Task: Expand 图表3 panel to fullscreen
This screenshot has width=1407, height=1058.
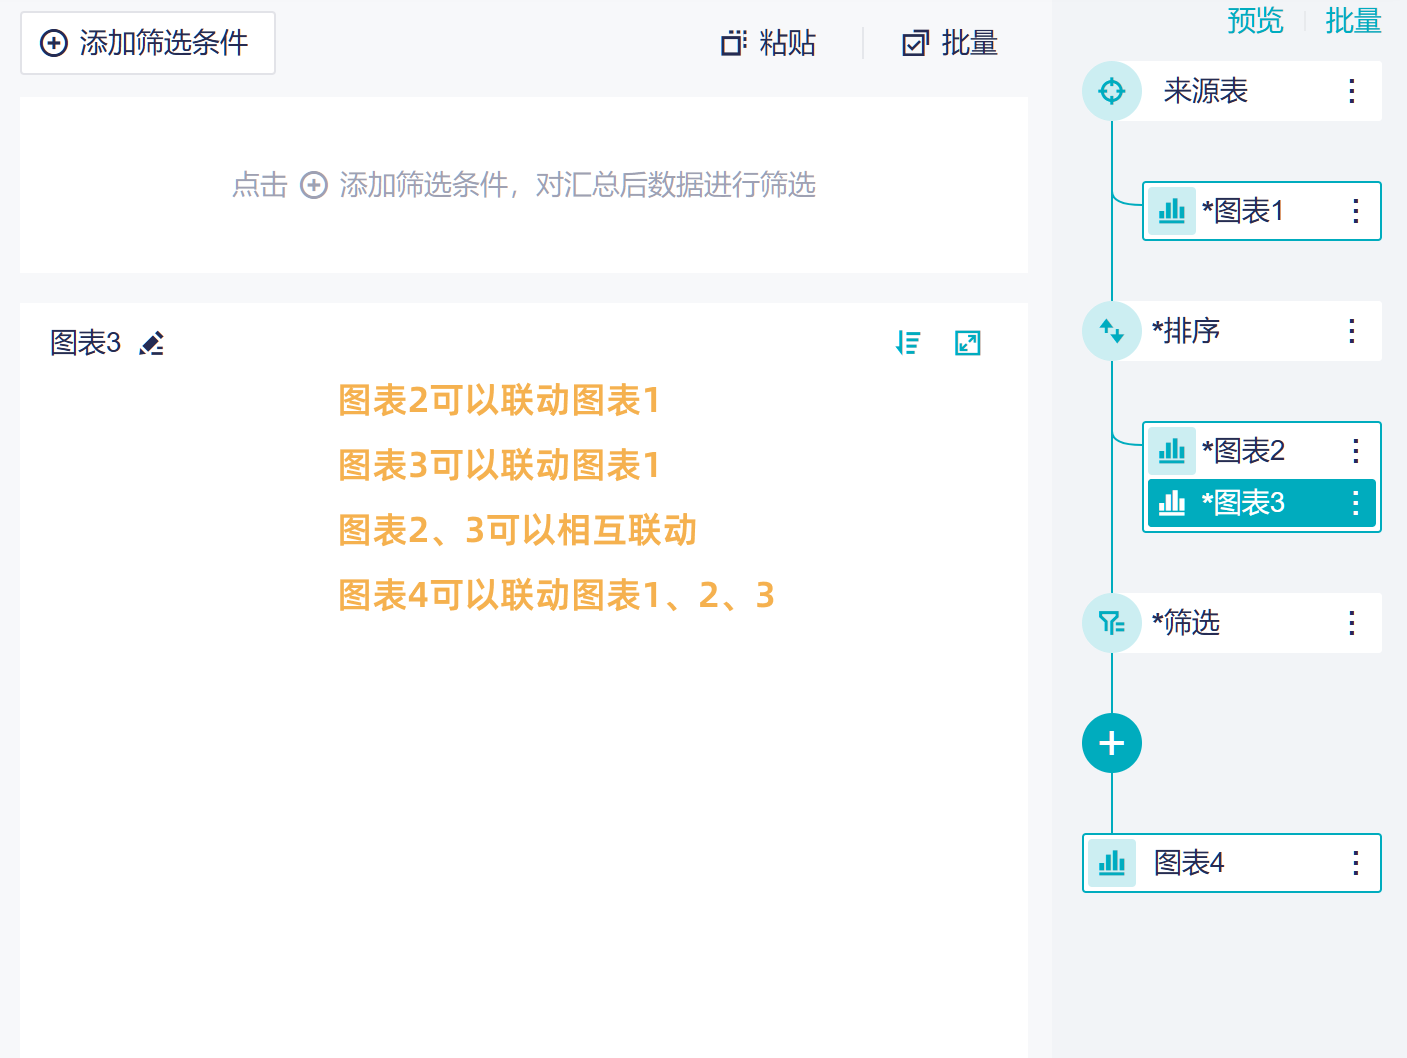Action: (968, 343)
